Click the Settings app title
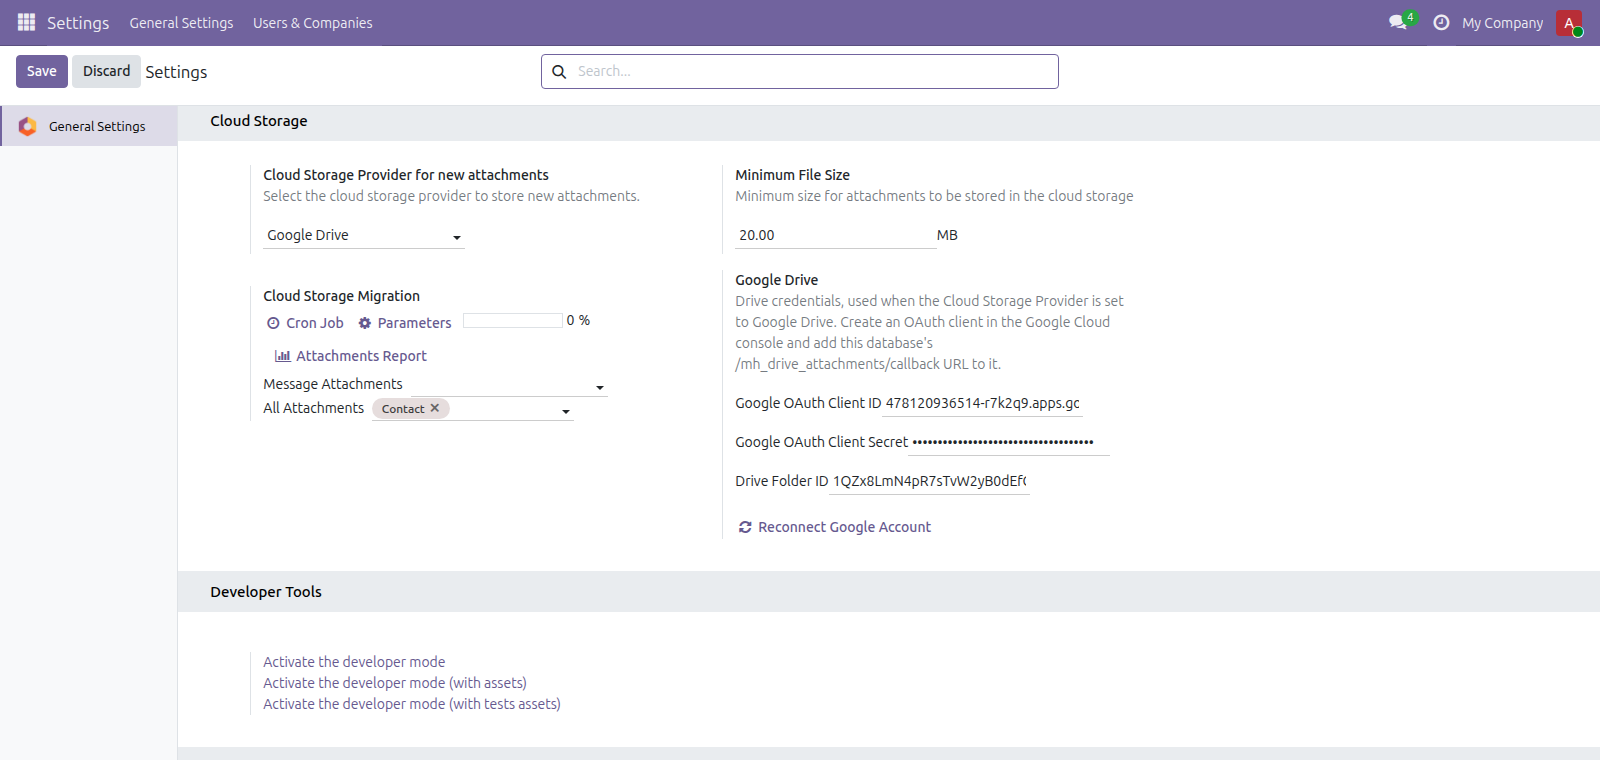Screen dimensions: 1600x760 [x=78, y=23]
